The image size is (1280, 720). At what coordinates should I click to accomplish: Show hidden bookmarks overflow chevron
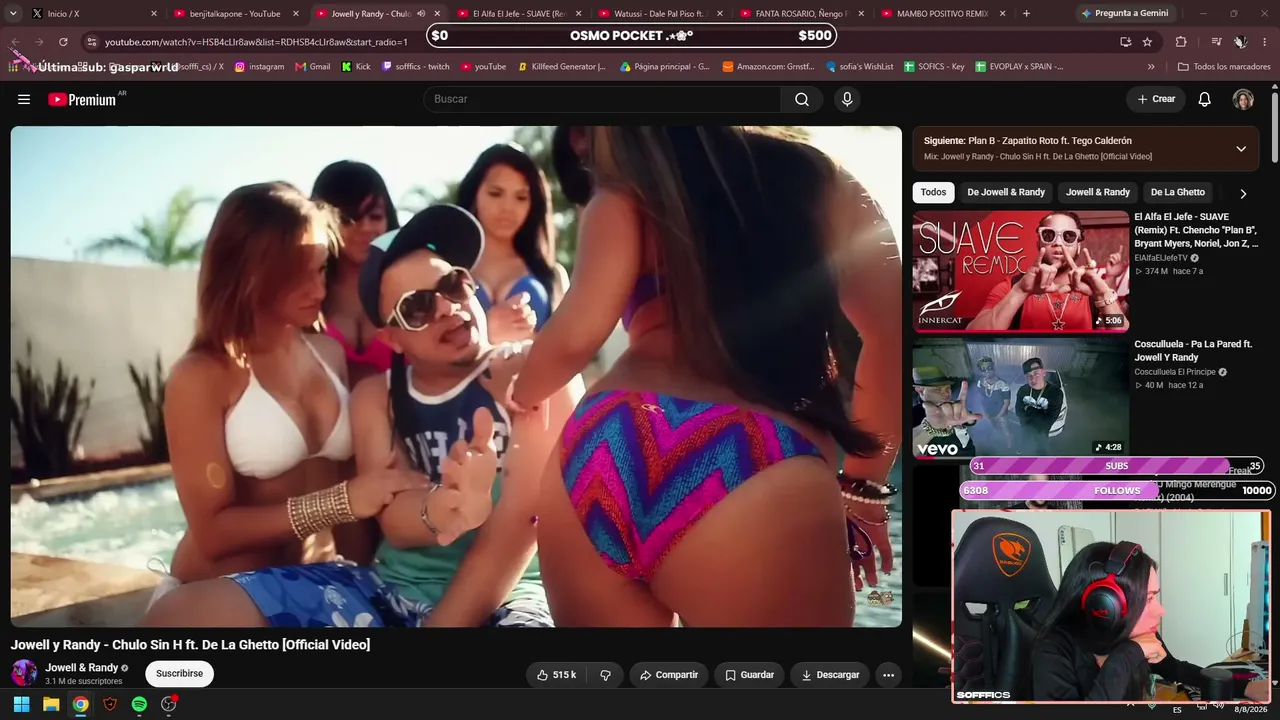point(1151,67)
